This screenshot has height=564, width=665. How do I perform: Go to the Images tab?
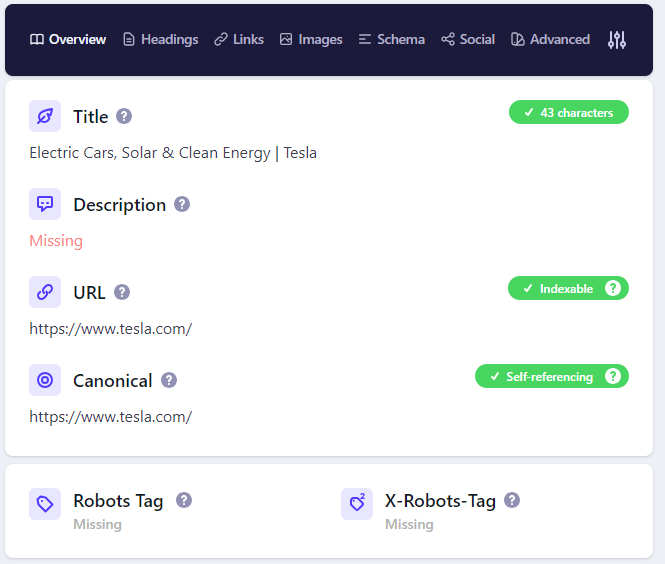coord(311,40)
